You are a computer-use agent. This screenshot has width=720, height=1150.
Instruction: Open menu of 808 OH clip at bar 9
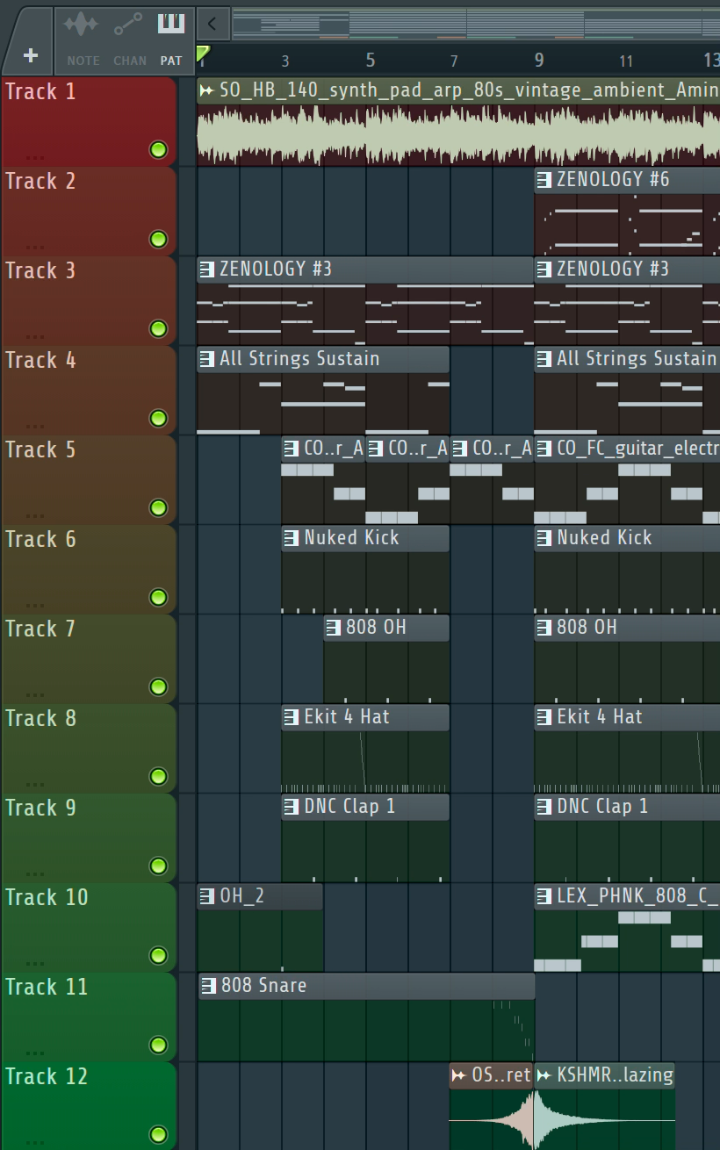pyautogui.click(x=544, y=627)
